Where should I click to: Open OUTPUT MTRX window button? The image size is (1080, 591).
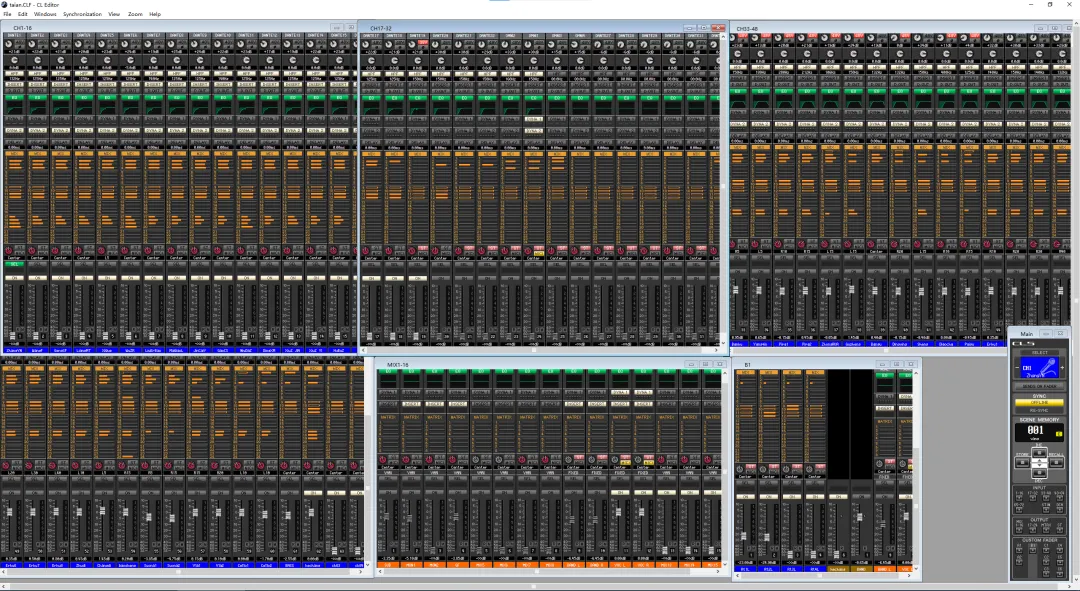click(1046, 530)
